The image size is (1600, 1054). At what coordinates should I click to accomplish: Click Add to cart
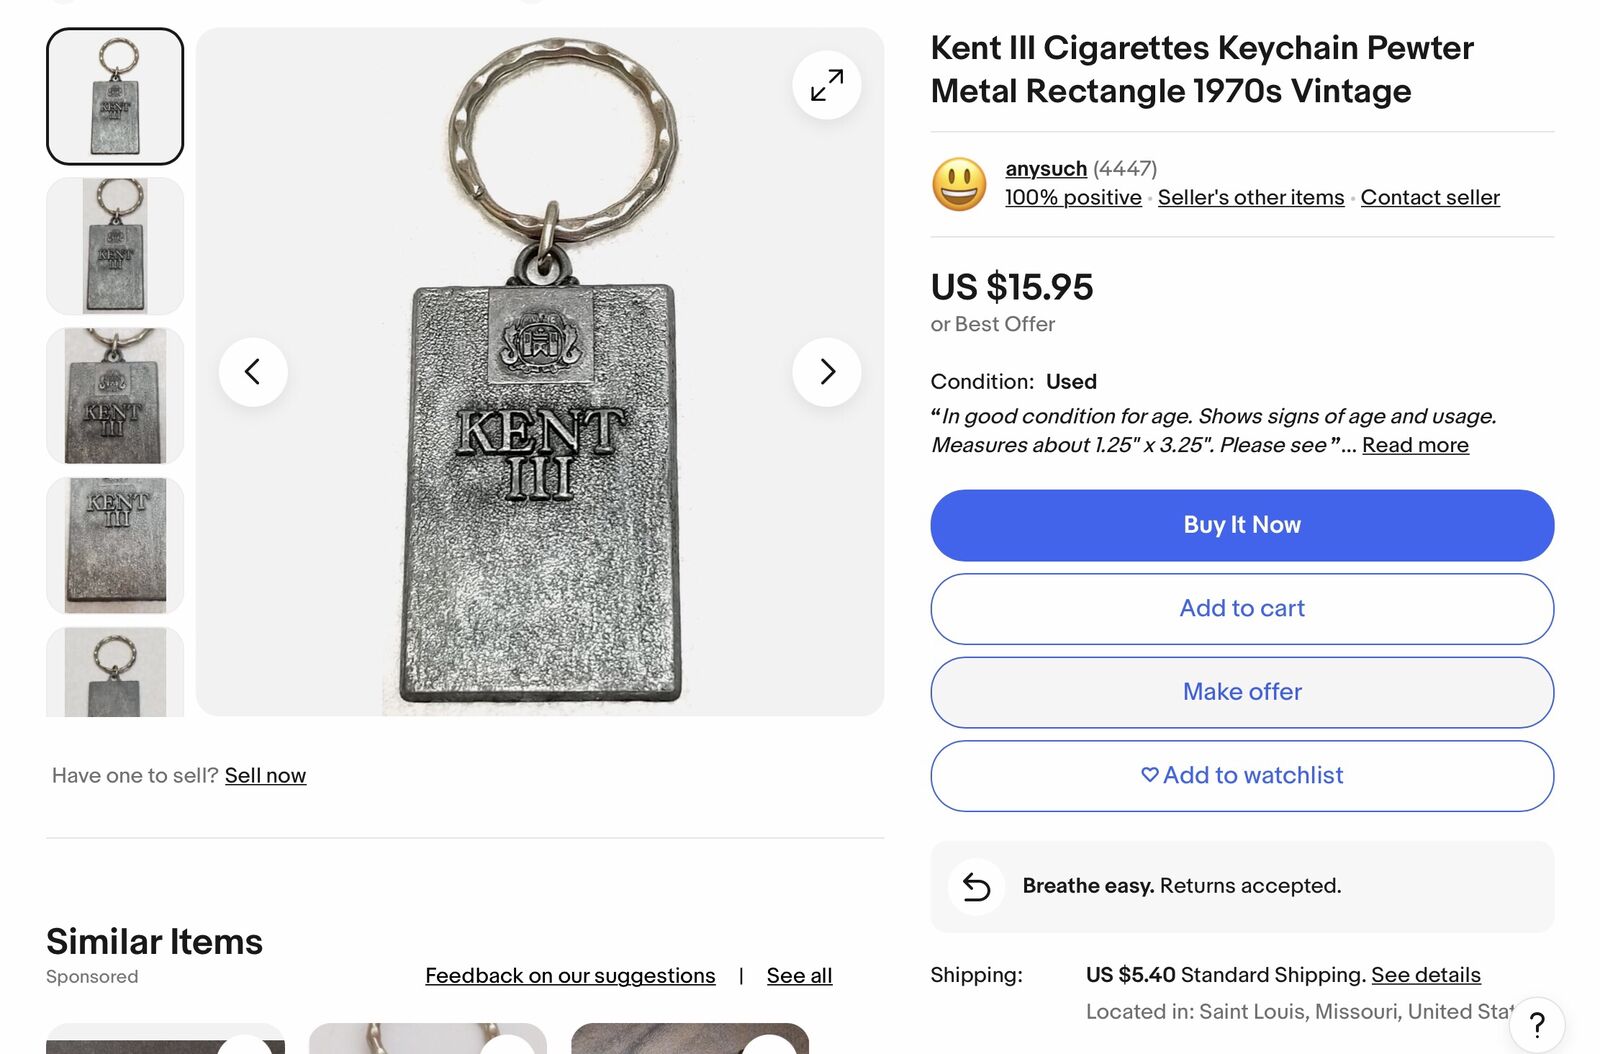1242,608
